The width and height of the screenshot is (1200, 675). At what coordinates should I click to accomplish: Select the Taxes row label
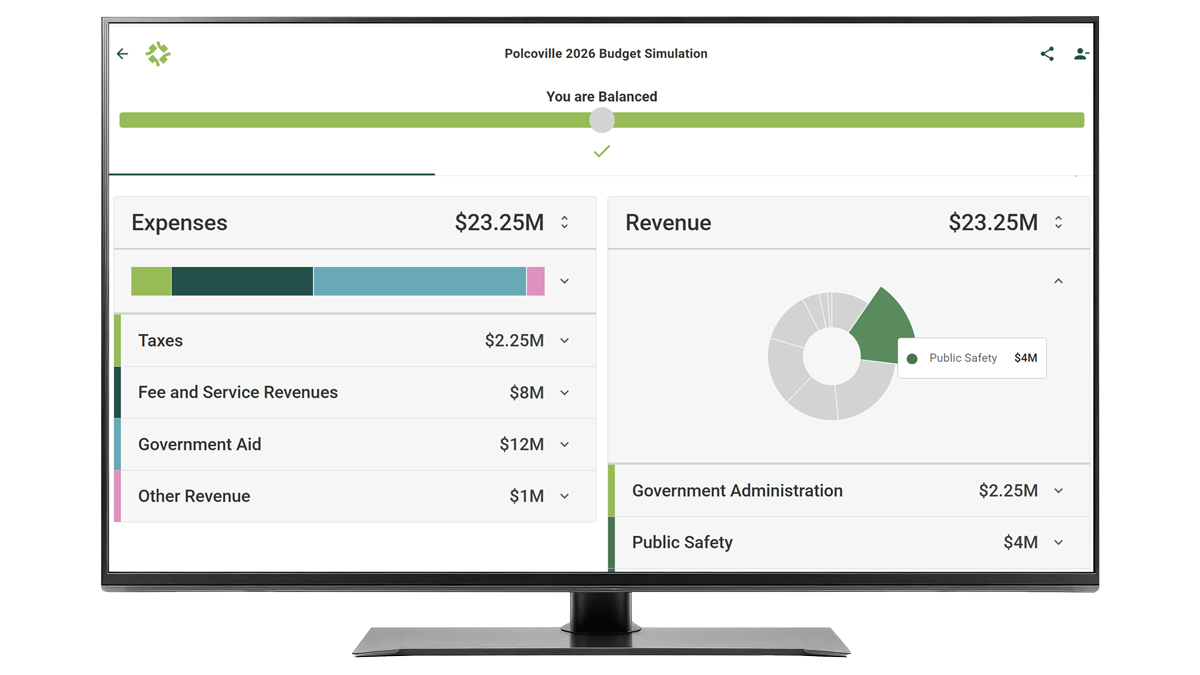[160, 341]
